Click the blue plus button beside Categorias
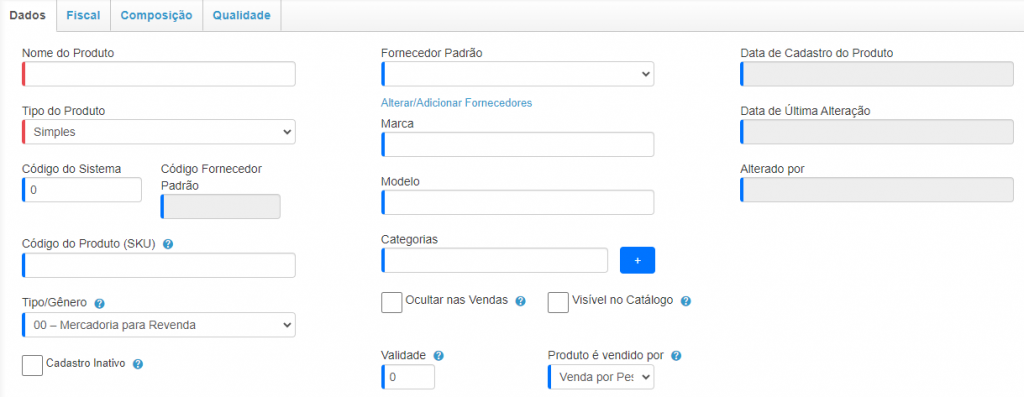 637,260
